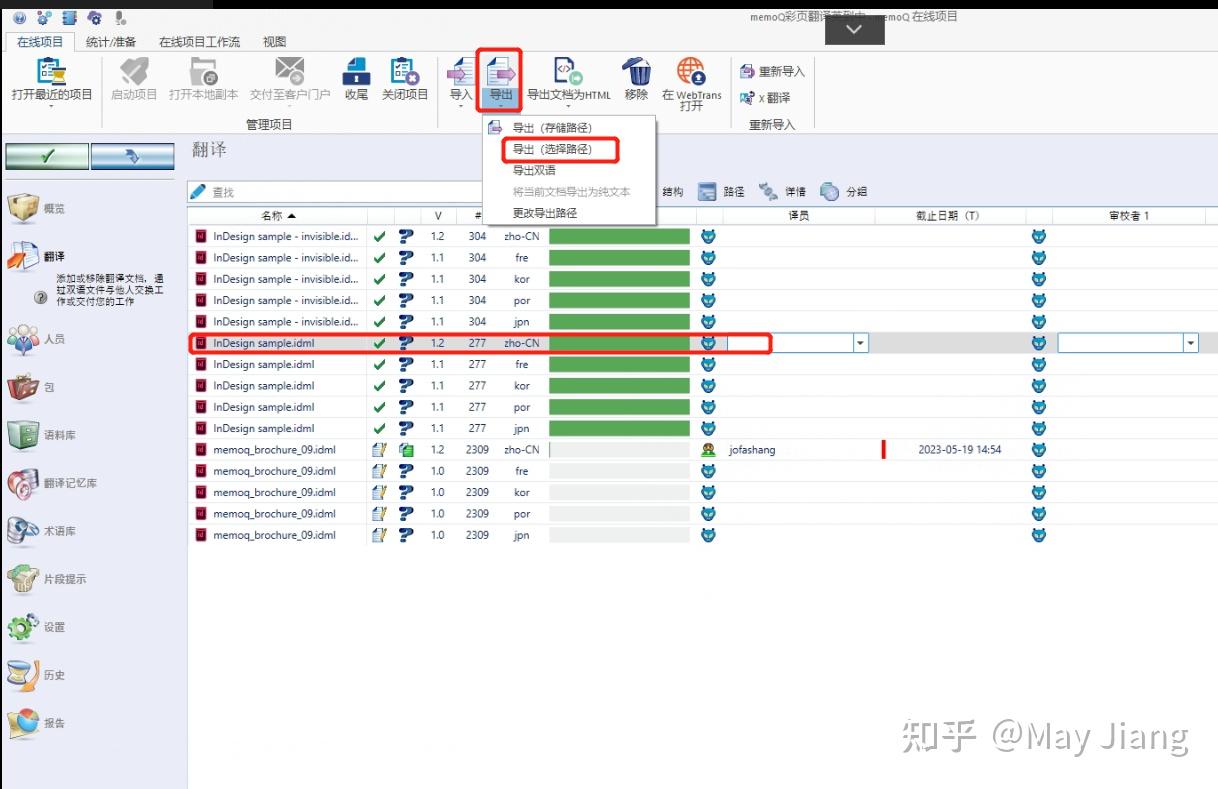Open the 译员 dropdown for InDesign sample.idml
This screenshot has width=1218, height=789.
[859, 343]
